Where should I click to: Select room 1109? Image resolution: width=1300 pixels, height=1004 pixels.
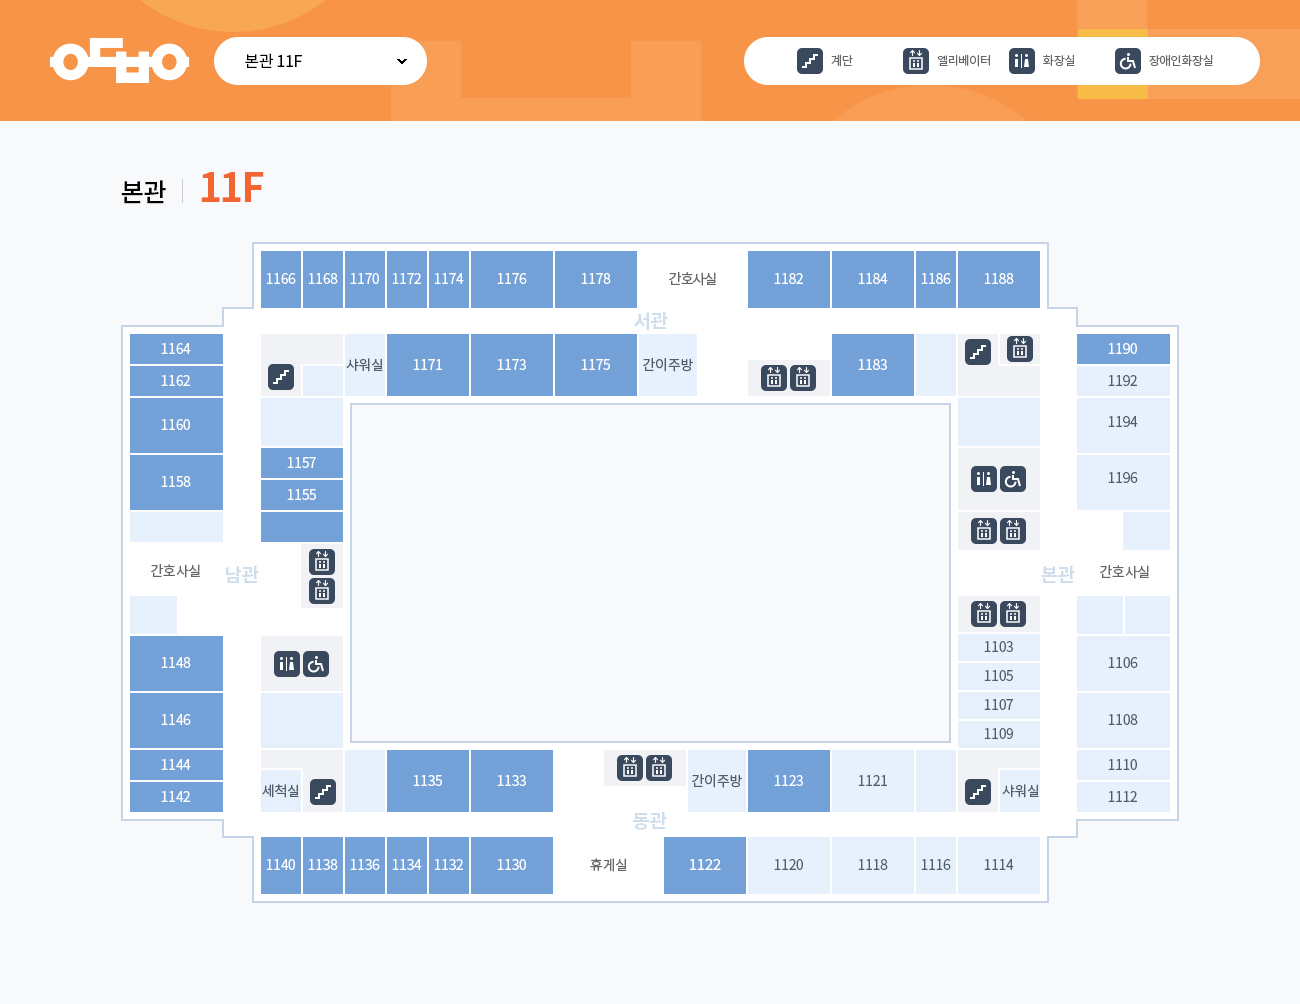[999, 734]
